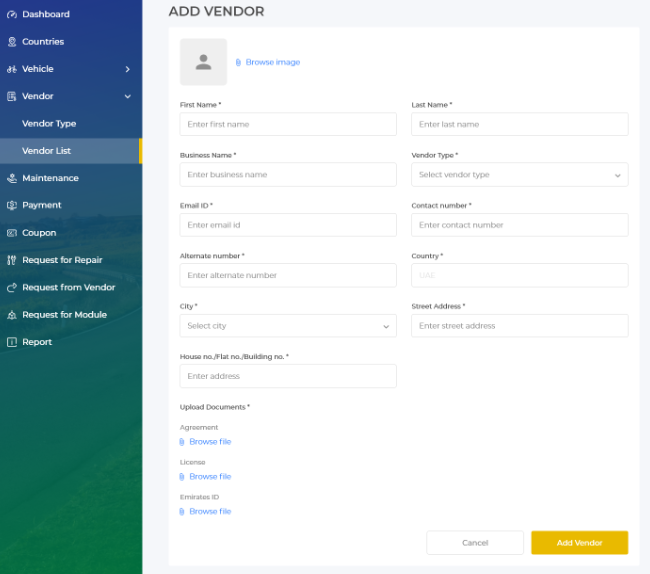Click the Vehicle bike icon
Screen dimensions: 650x574
pos(12,69)
